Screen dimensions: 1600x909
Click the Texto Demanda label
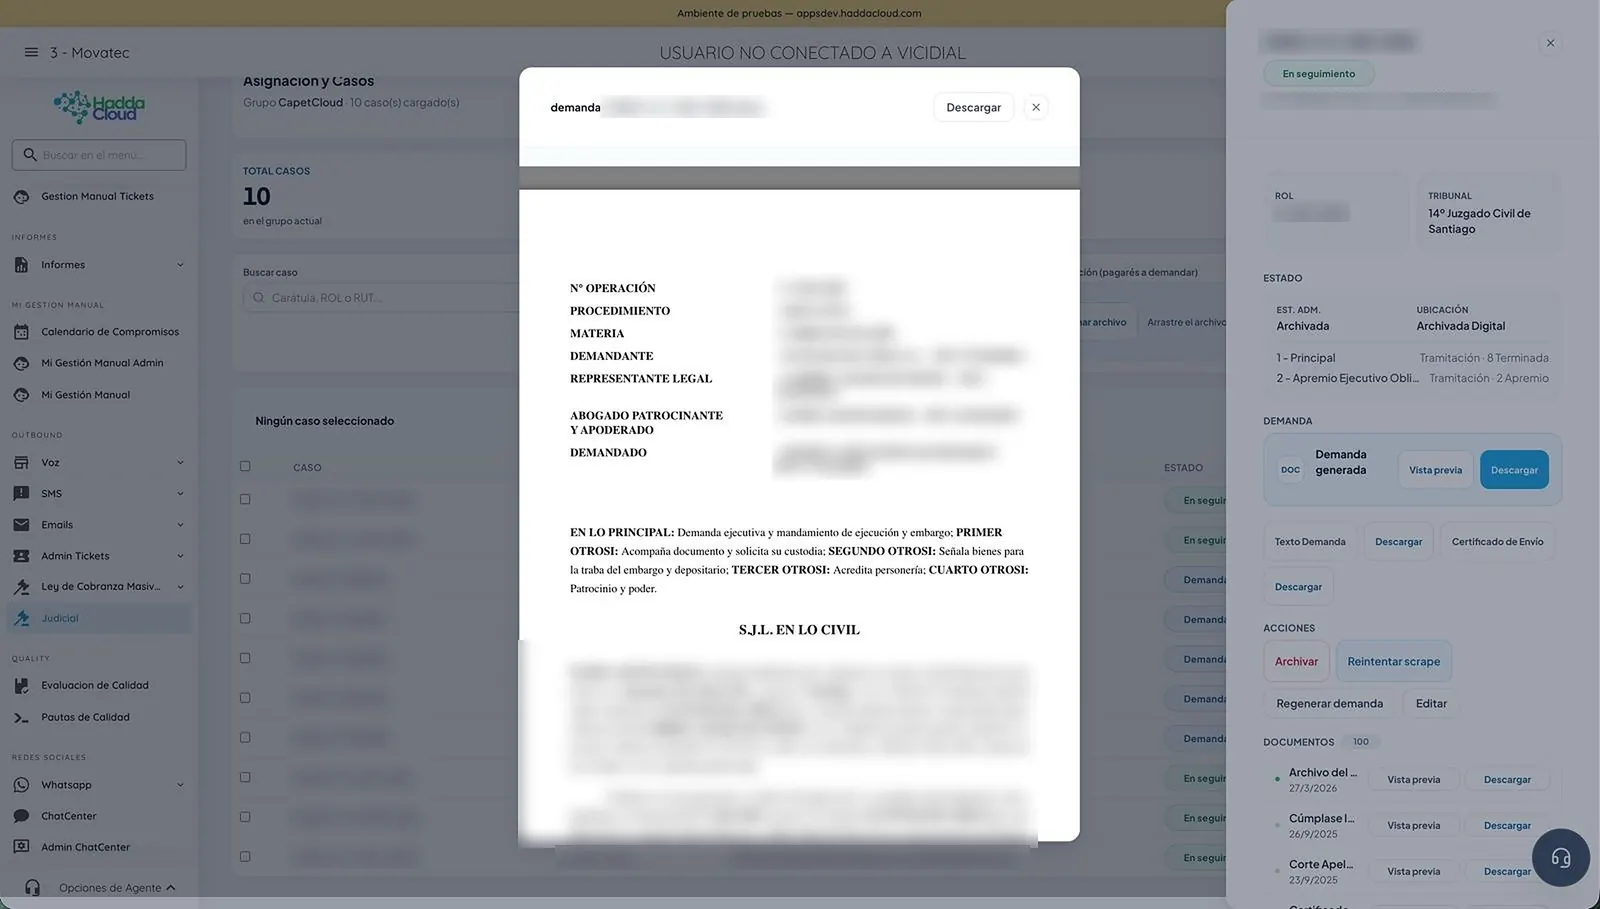[x=1310, y=542]
